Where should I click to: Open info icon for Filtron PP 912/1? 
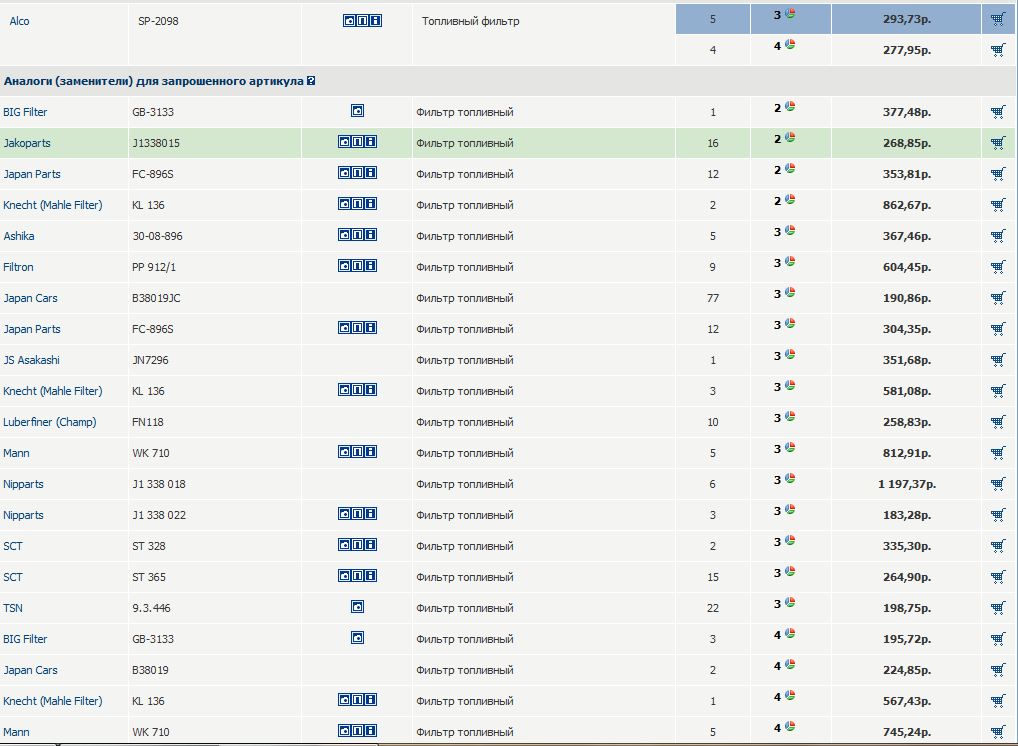coord(371,266)
